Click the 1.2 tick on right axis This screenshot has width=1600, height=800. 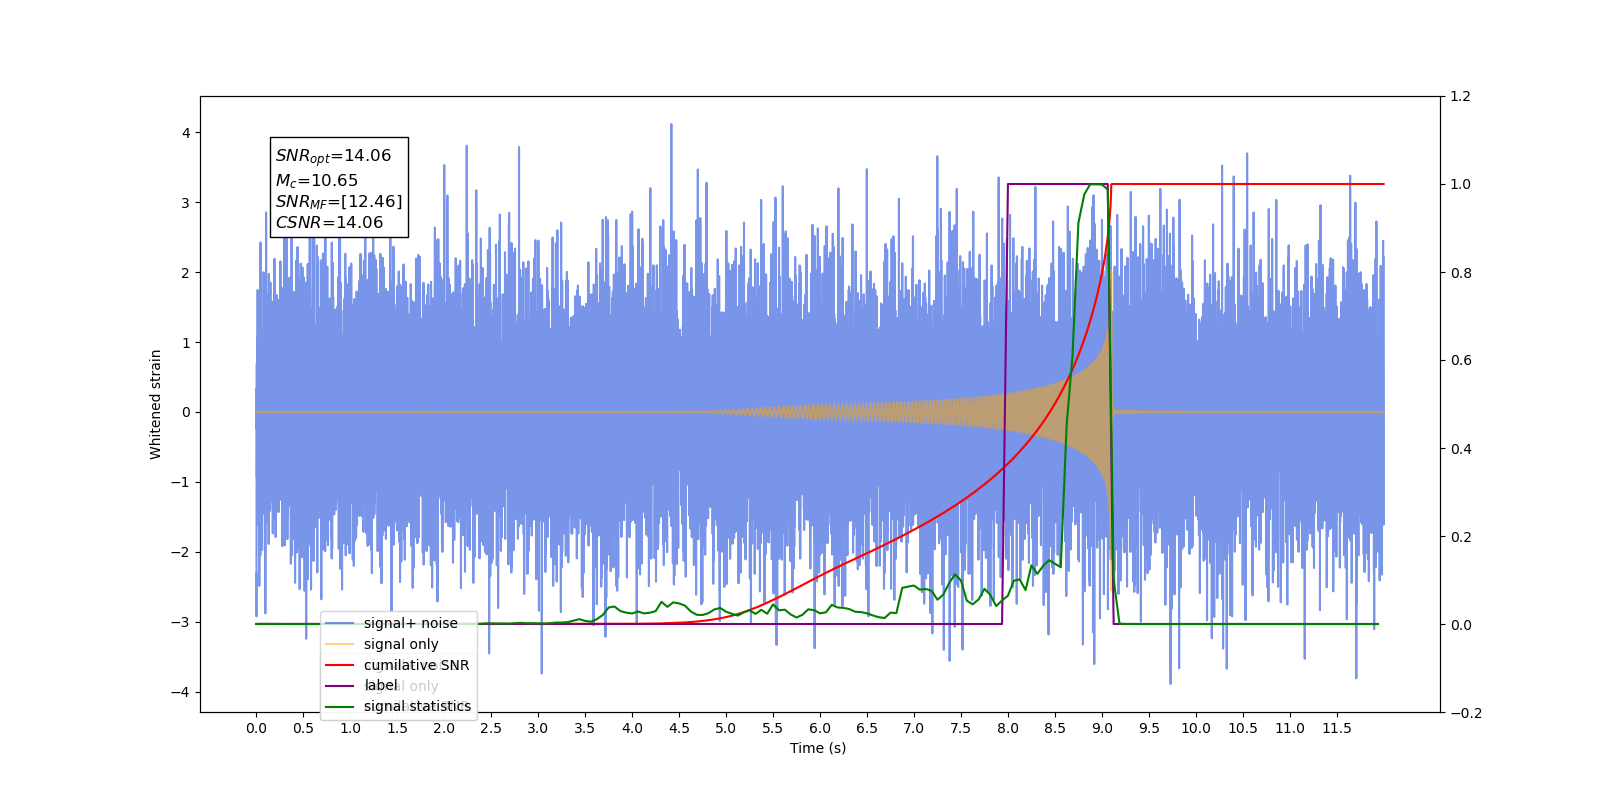point(1460,97)
